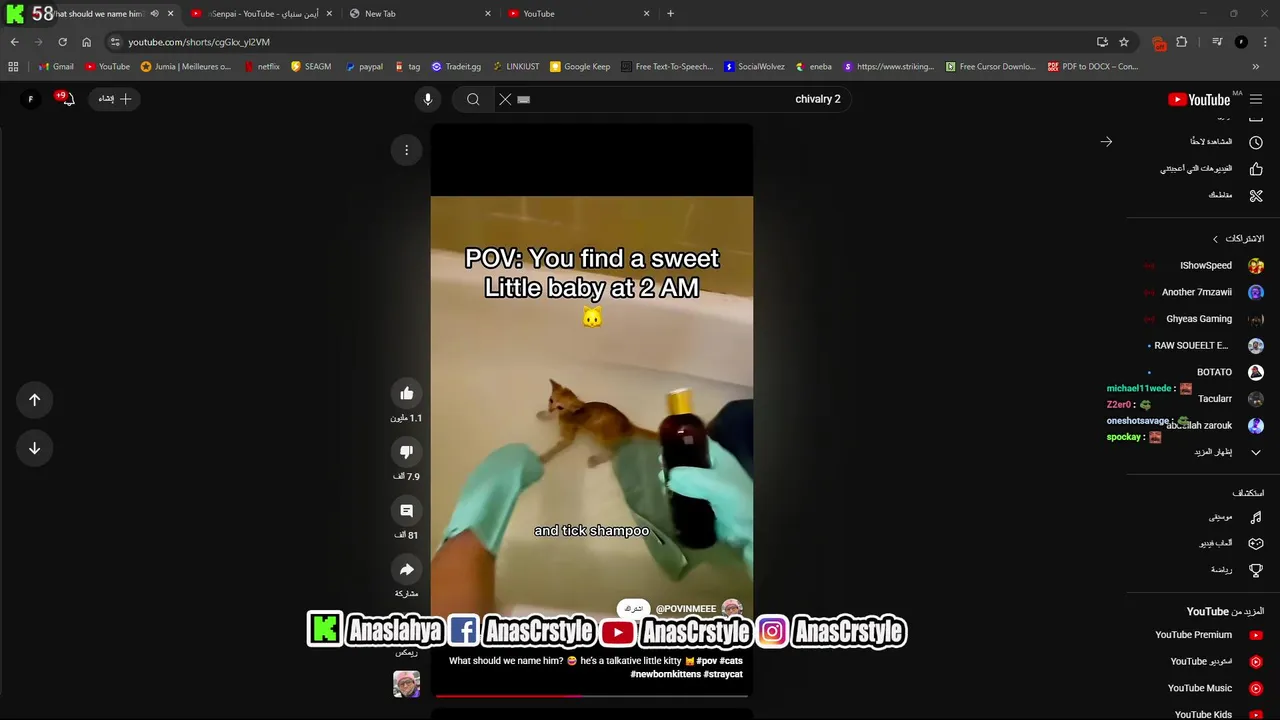Switch to the New Tab tab

point(420,13)
